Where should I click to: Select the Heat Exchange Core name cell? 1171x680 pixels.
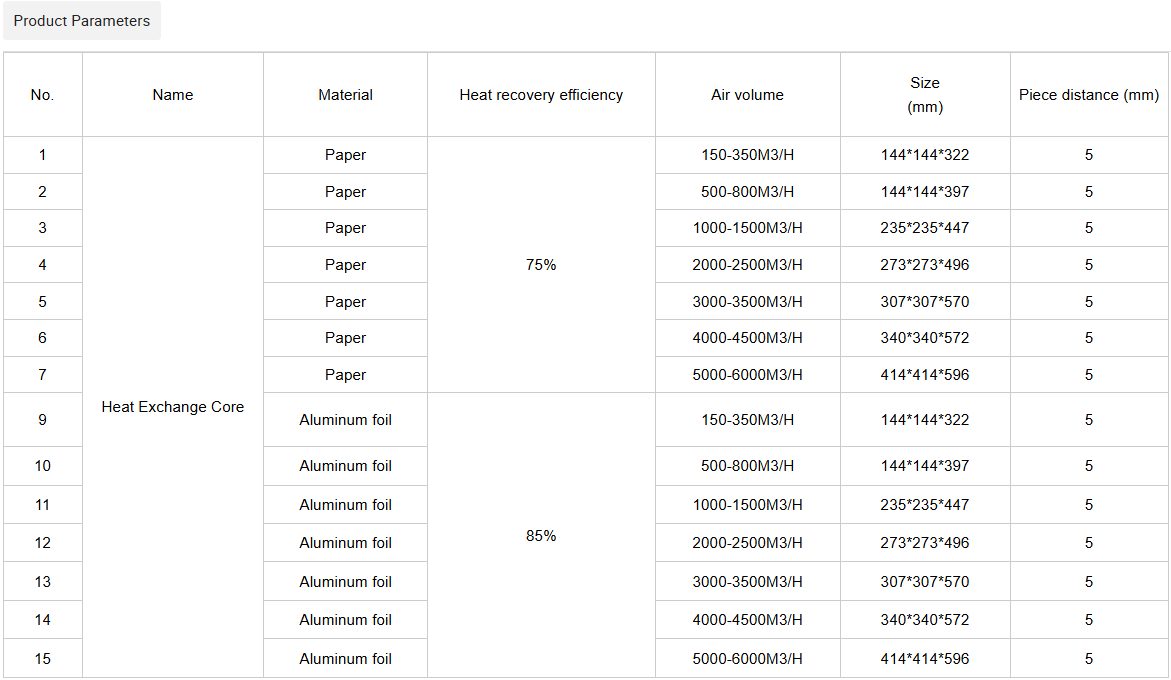(x=173, y=407)
